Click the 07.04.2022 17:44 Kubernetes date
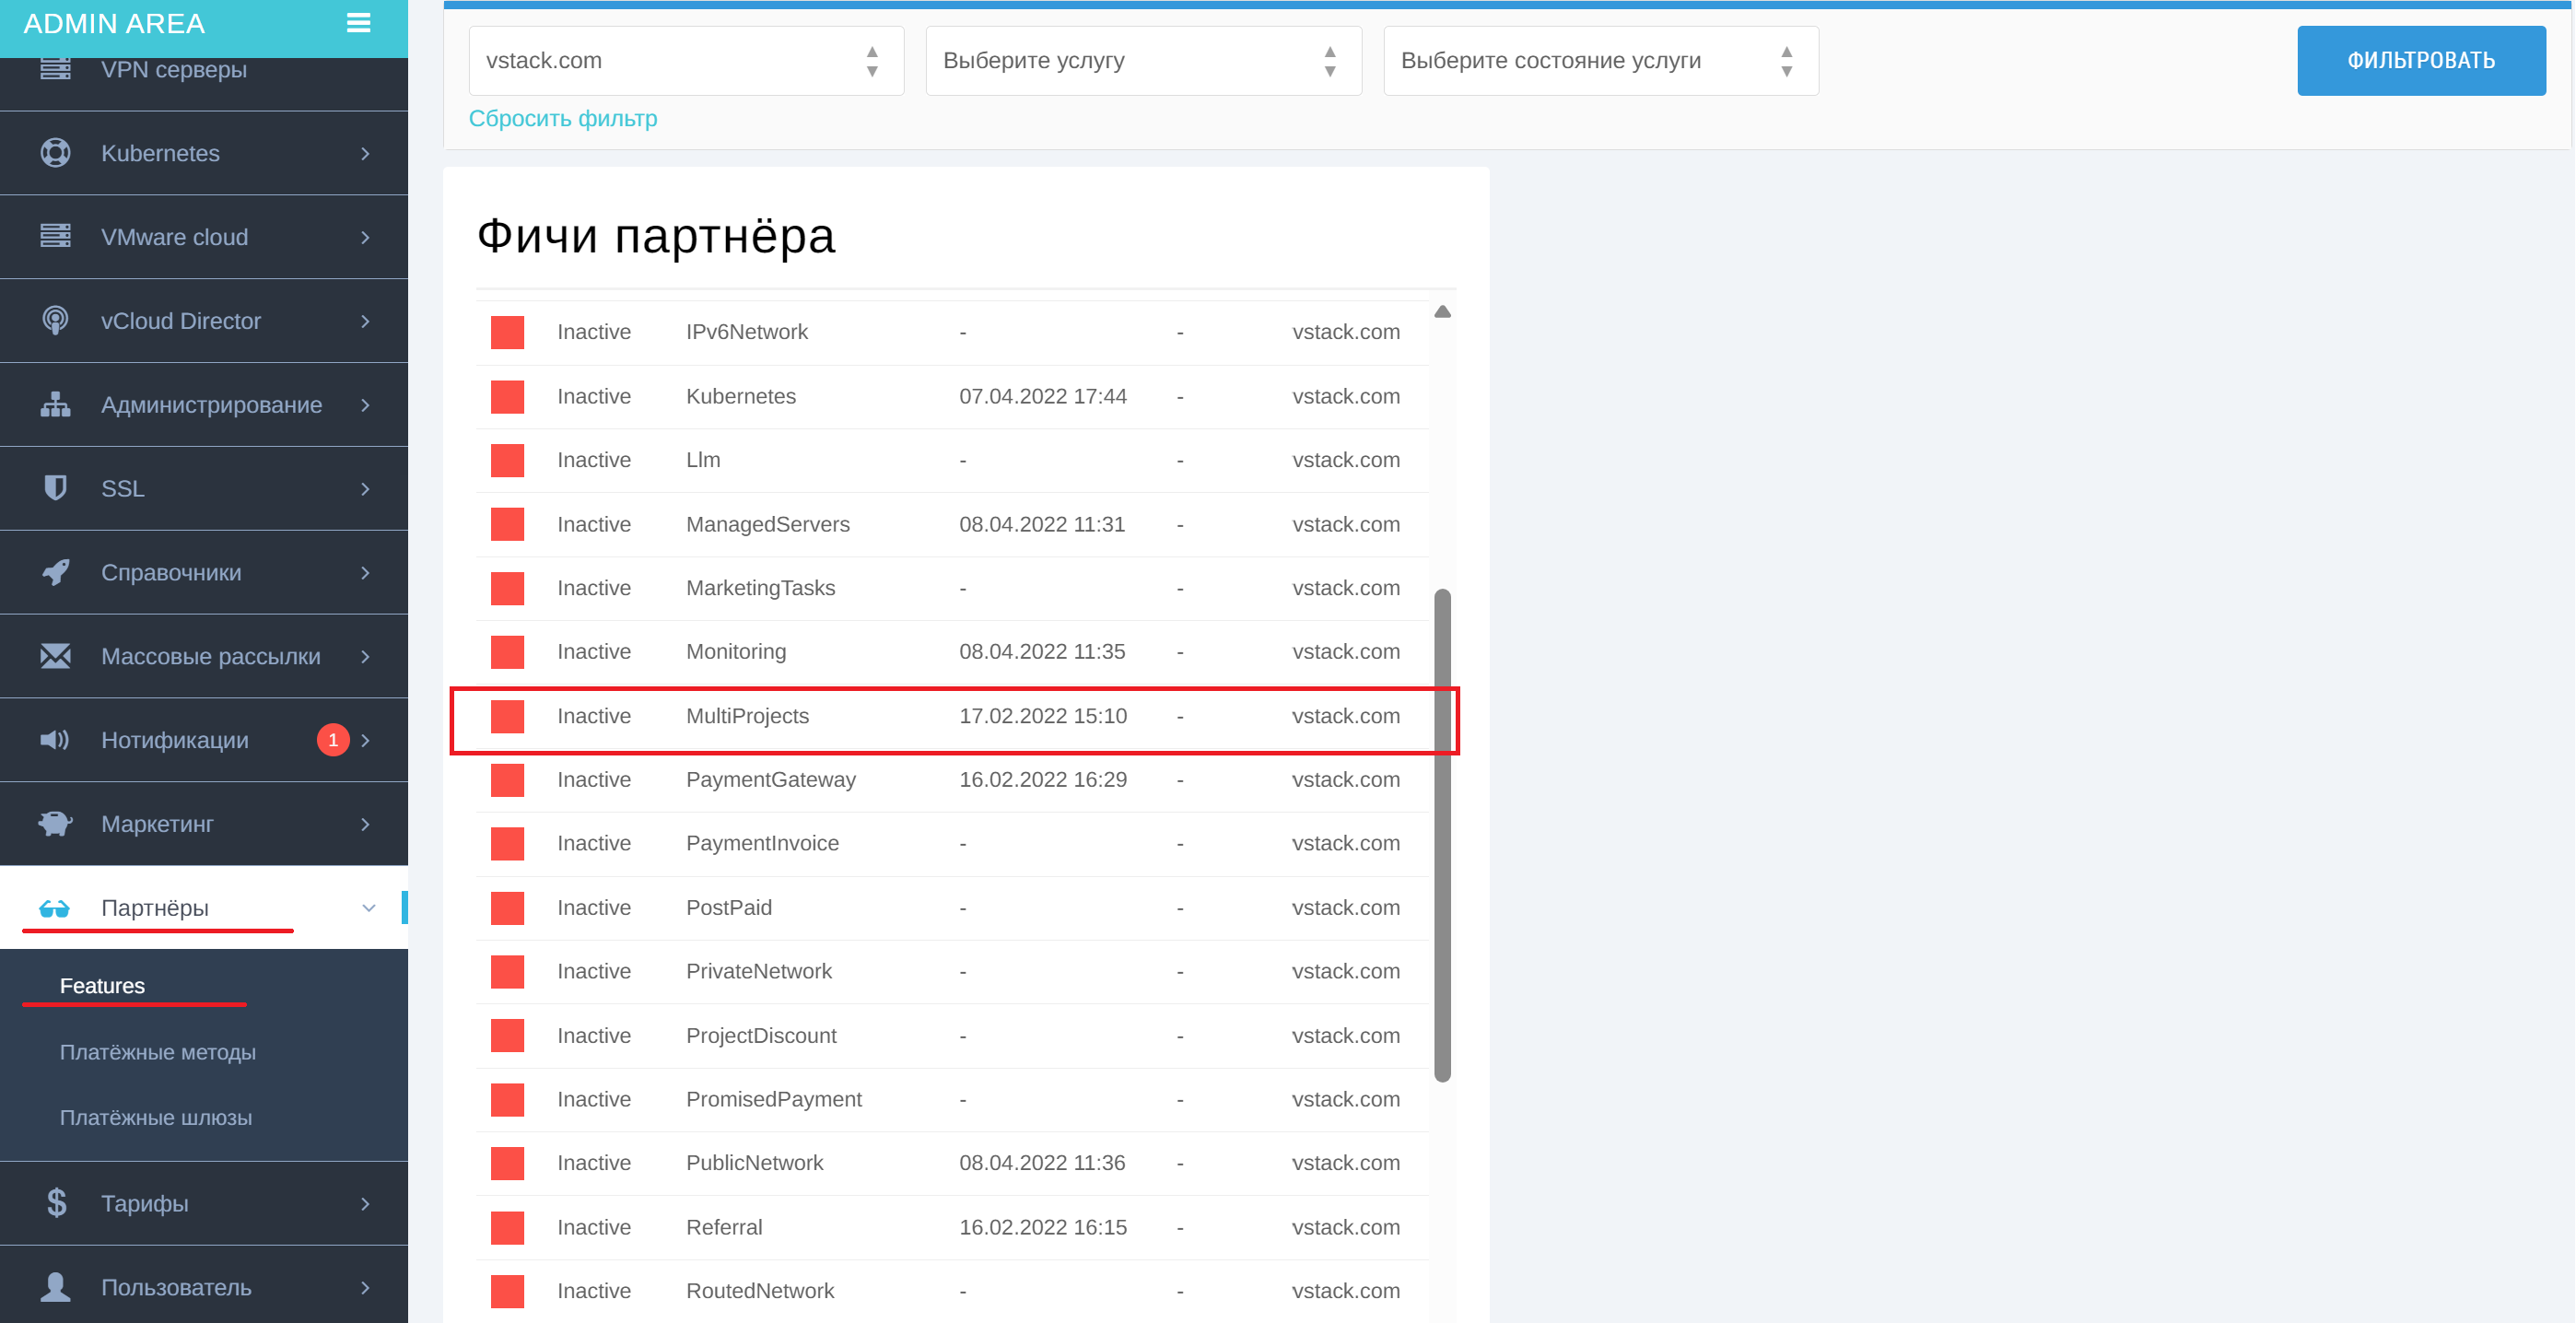This screenshot has width=2576, height=1323. point(1043,396)
